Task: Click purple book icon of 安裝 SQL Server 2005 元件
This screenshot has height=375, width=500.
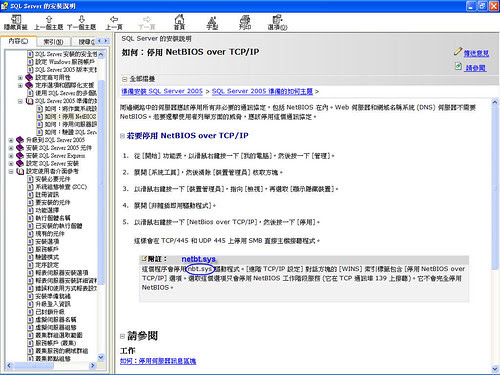Action: (x=20, y=148)
